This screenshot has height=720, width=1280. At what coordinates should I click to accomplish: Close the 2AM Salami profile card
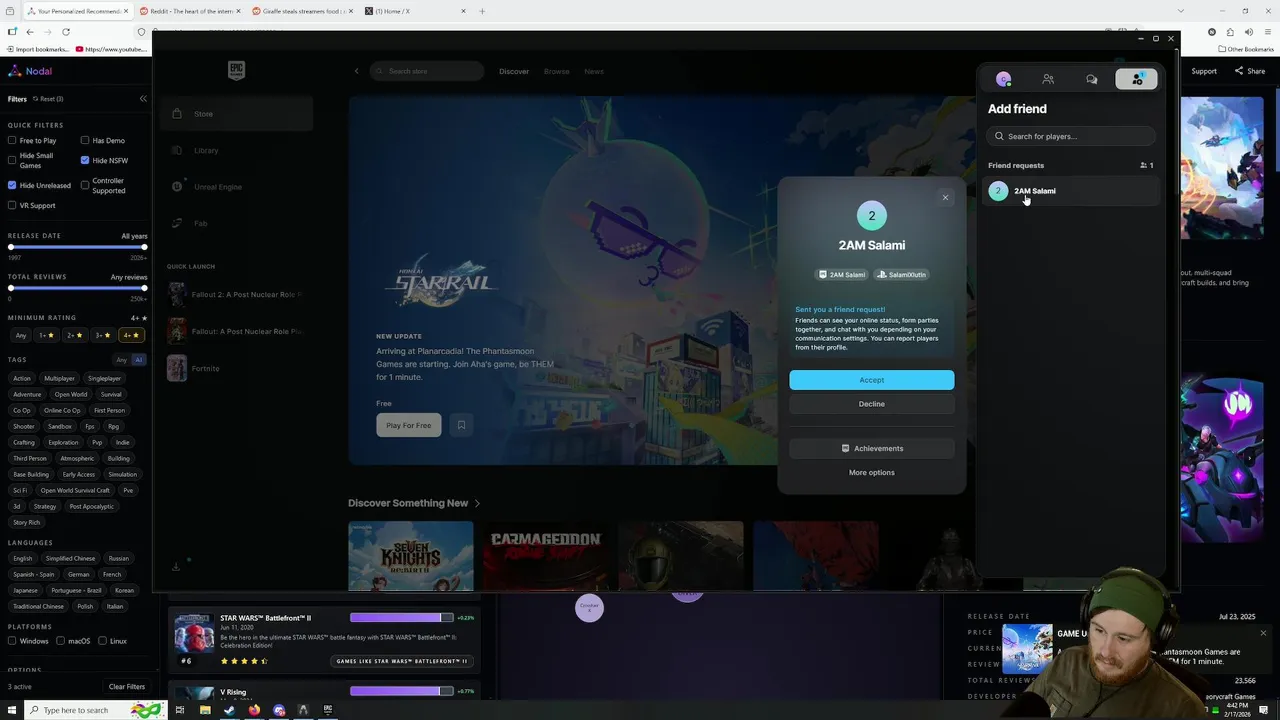(x=945, y=197)
